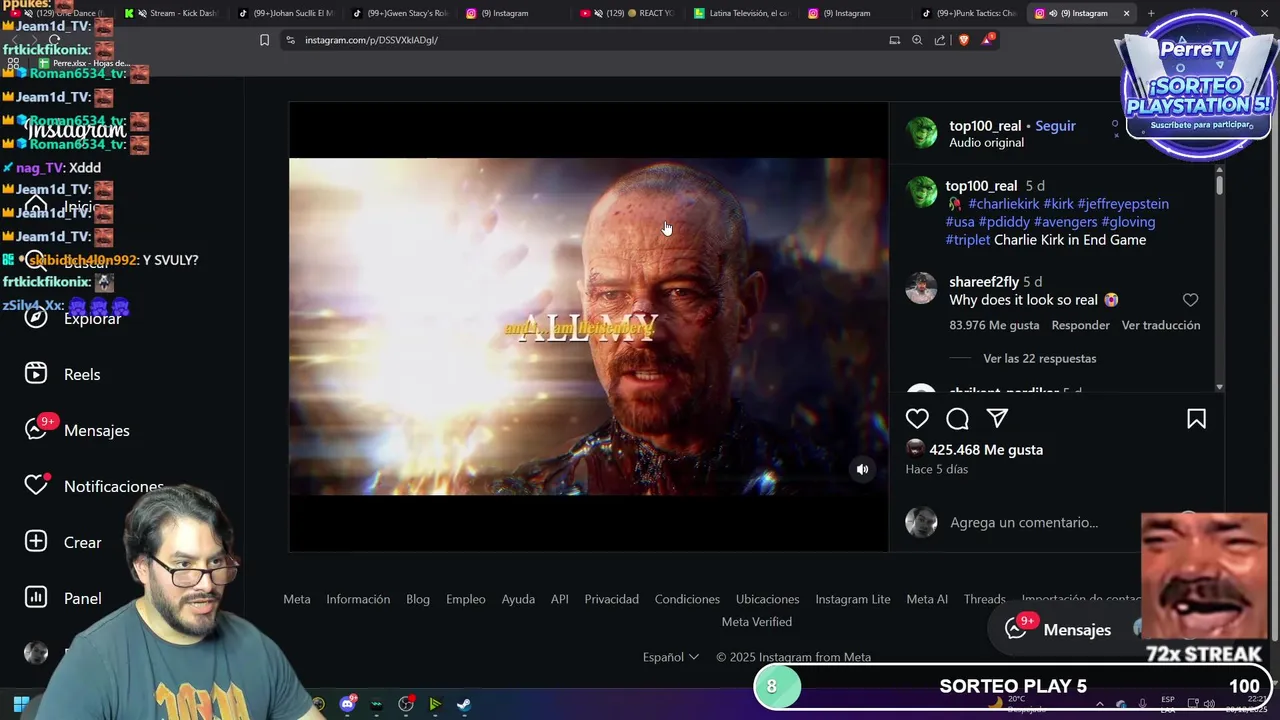Screen dimensions: 1280x720
Task: Share the post using the paper plane icon
Action: [997, 419]
